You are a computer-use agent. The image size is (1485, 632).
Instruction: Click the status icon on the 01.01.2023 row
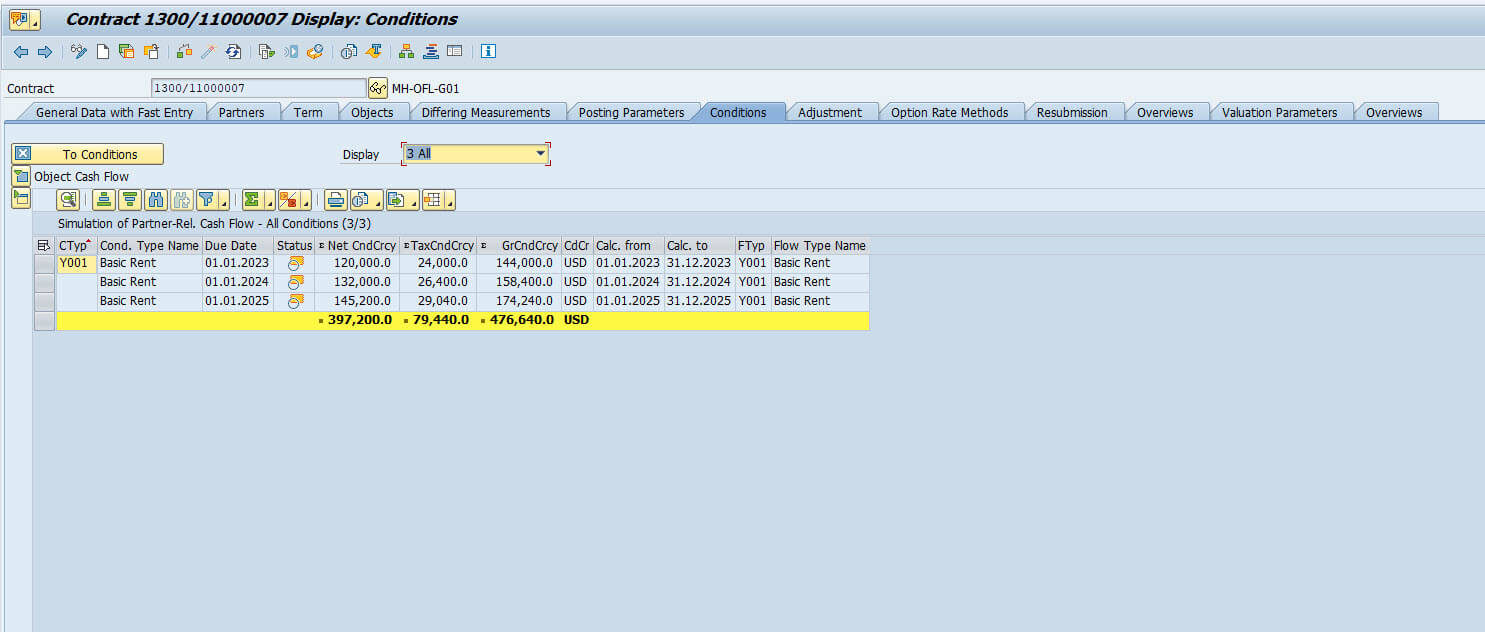pyautogui.click(x=294, y=263)
